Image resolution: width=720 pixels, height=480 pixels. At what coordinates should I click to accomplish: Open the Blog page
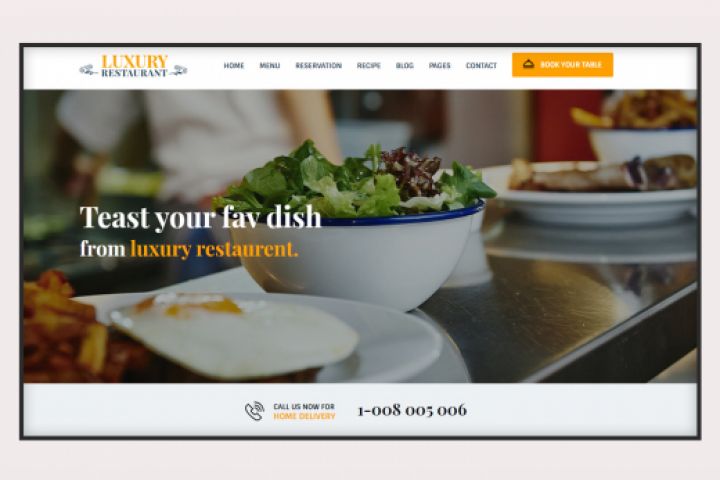tap(405, 66)
